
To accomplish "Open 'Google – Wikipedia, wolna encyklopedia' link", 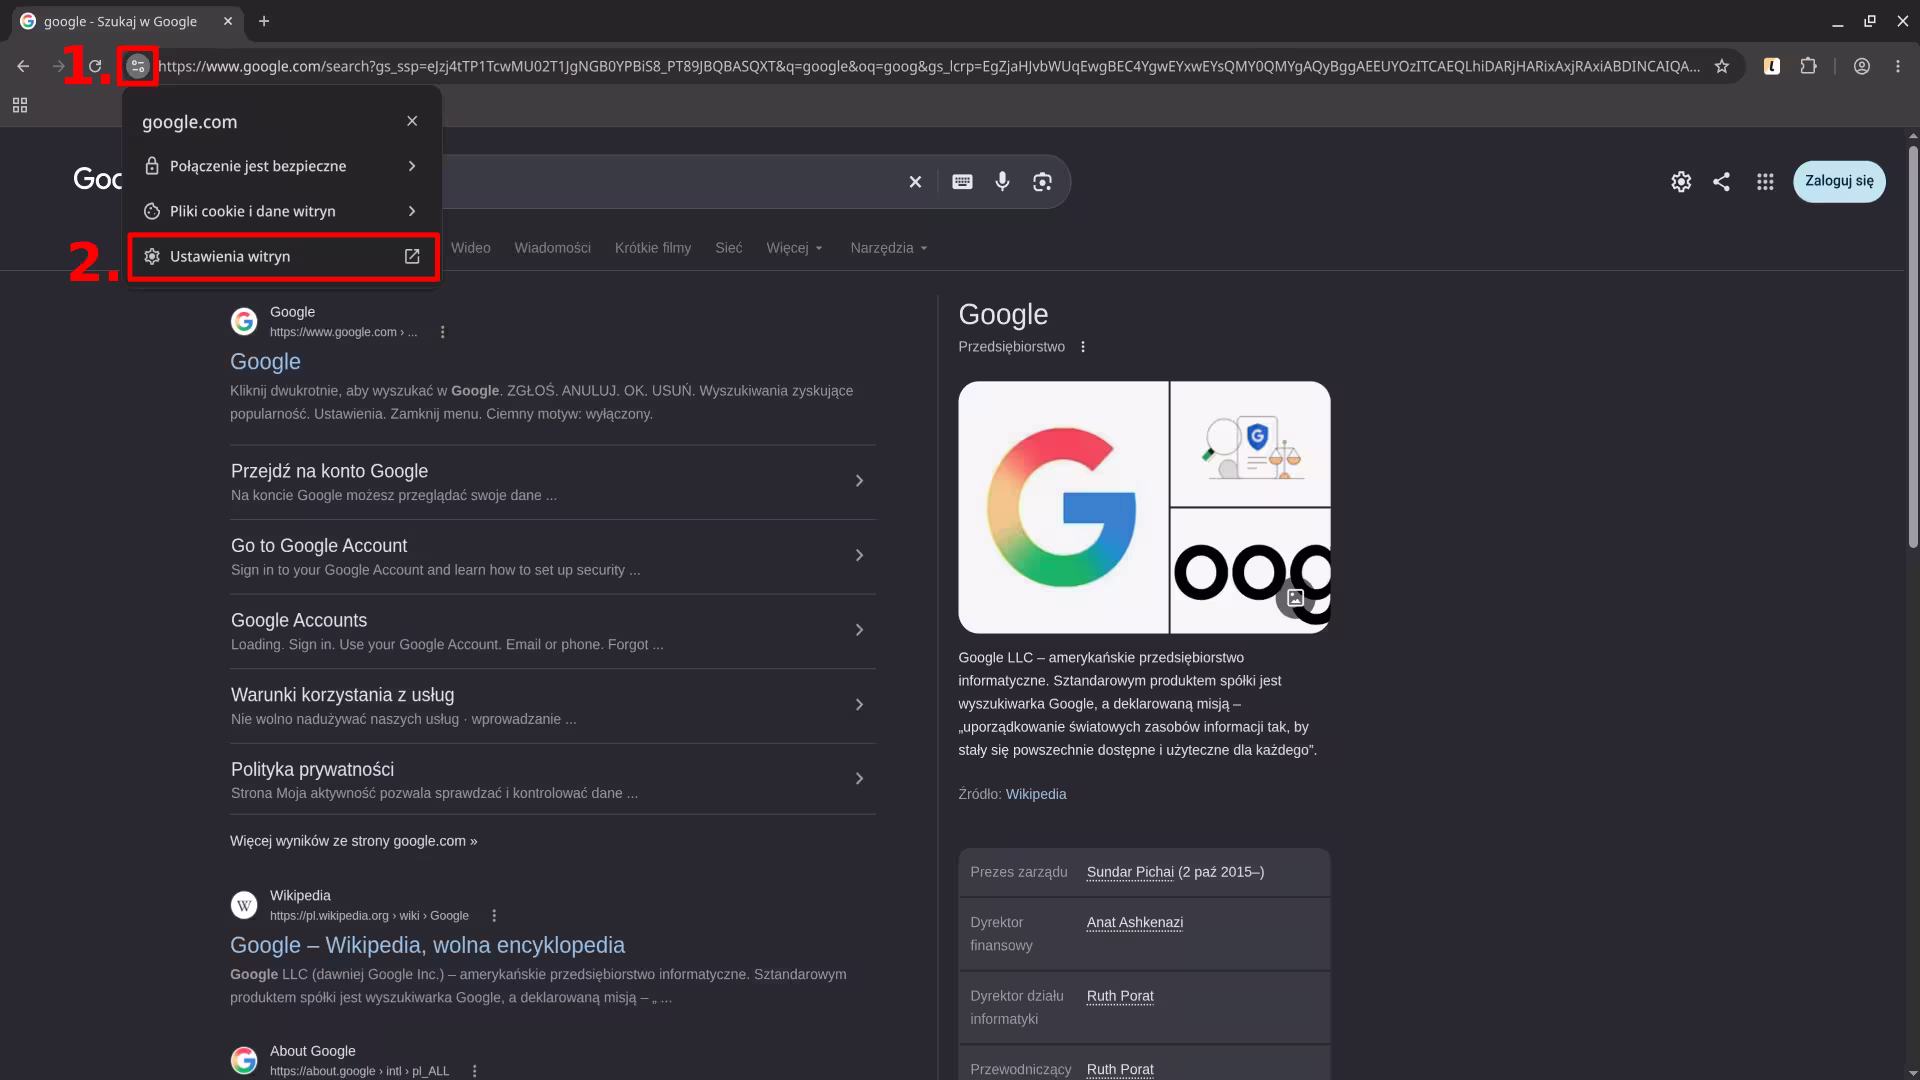I will click(427, 945).
